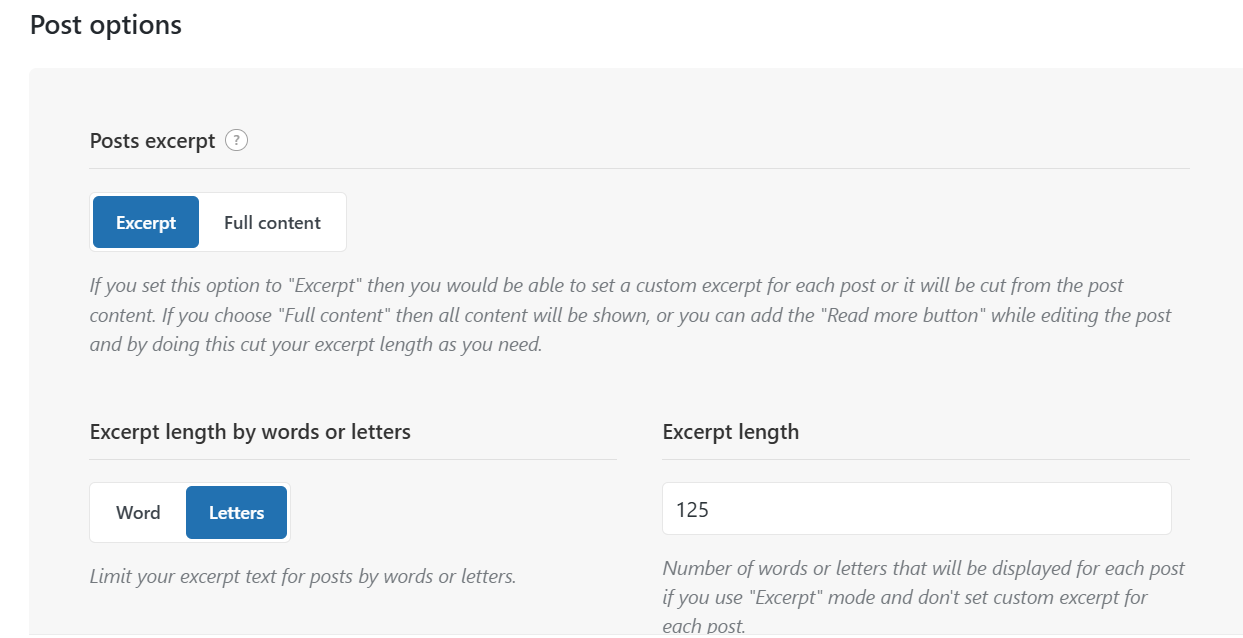
Task: Click the 'Number of words or letters' hint
Action: click(924, 597)
